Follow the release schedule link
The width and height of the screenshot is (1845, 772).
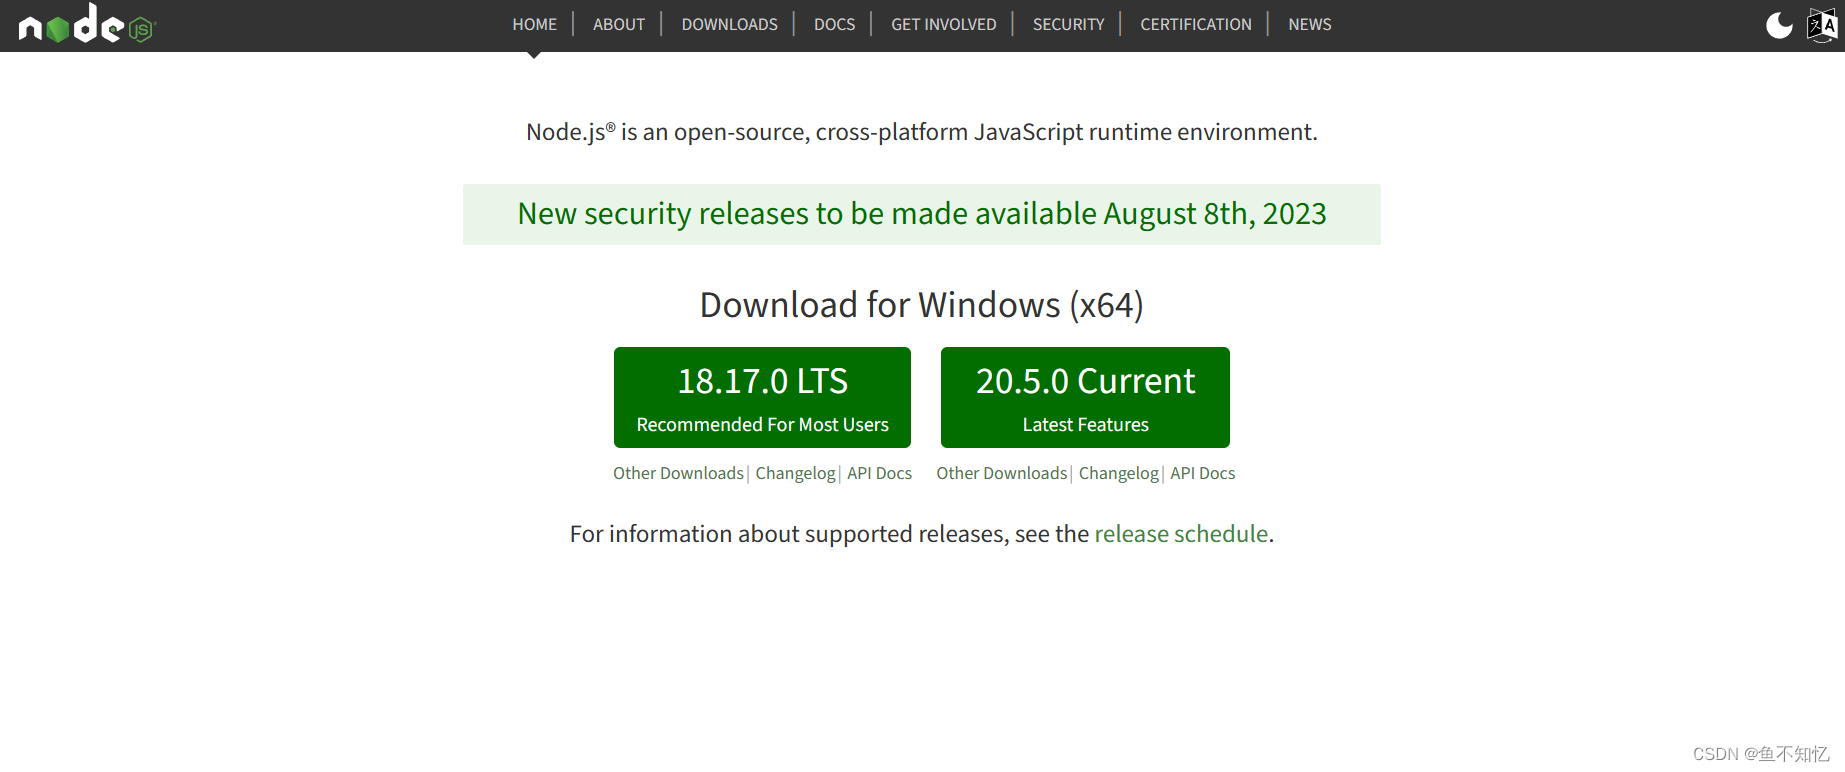tap(1181, 534)
